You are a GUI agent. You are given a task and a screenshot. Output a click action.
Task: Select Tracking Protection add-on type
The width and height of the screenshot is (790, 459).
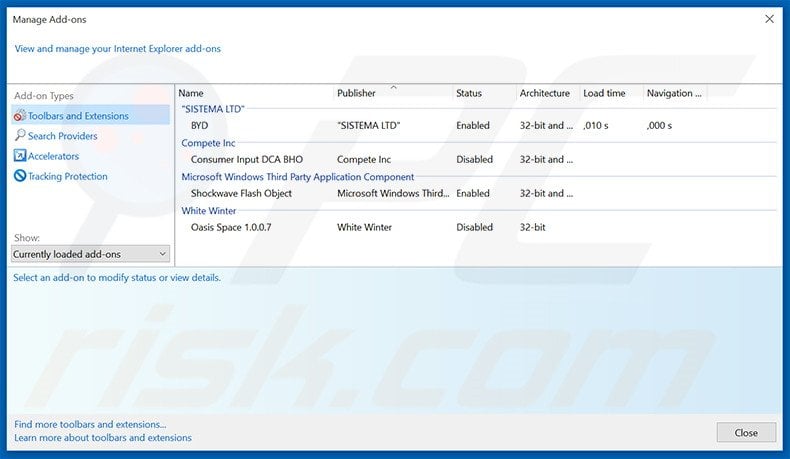(x=68, y=176)
